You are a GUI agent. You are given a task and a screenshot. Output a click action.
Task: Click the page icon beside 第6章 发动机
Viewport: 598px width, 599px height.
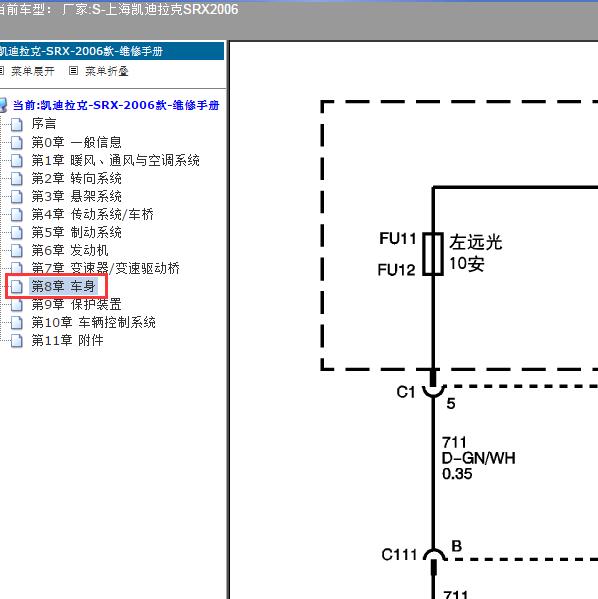coord(16,250)
